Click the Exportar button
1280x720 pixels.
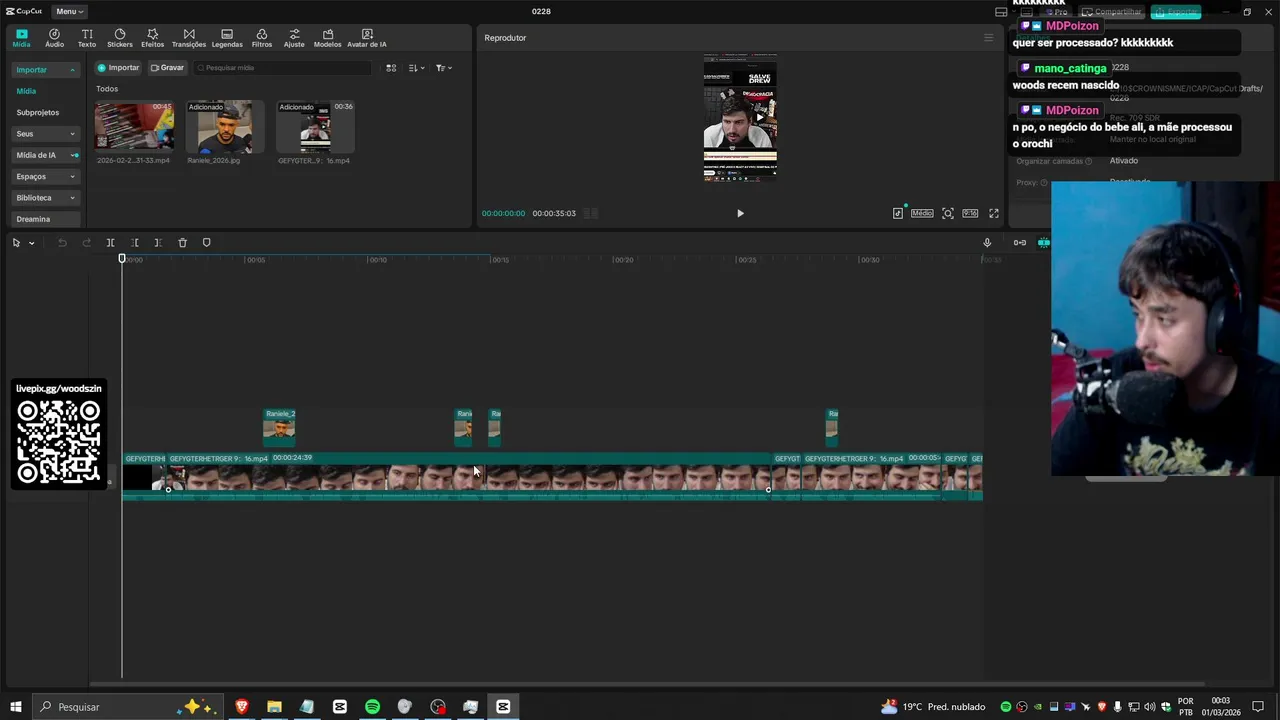tap(1176, 12)
